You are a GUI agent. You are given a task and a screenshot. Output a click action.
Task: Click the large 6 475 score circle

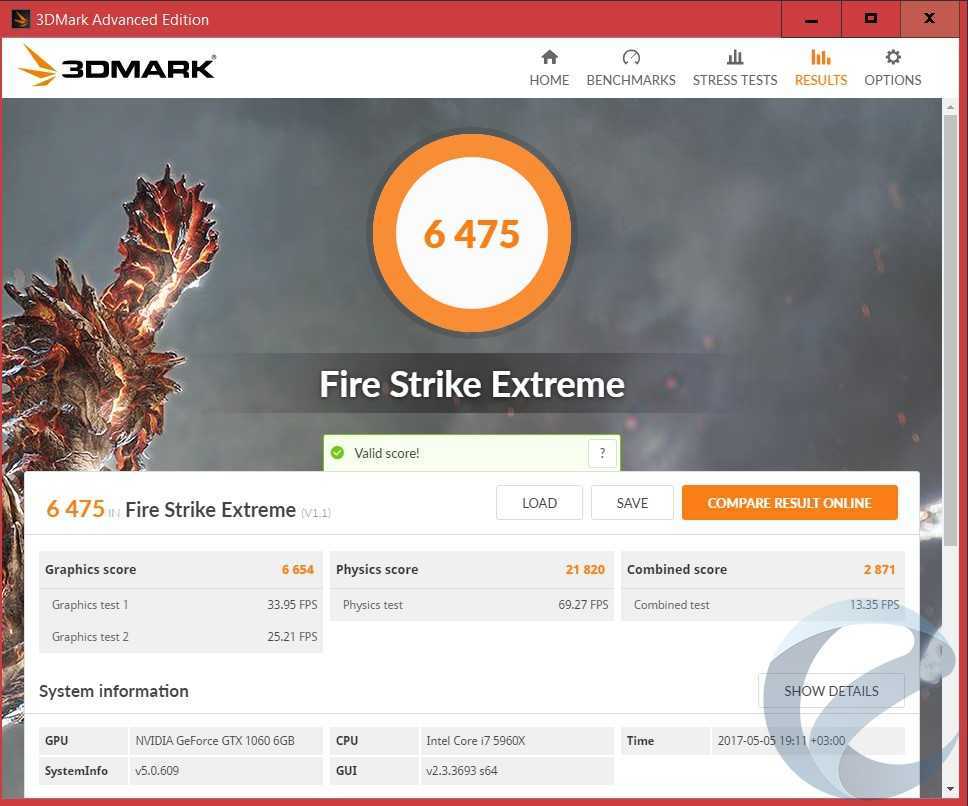[x=472, y=231]
